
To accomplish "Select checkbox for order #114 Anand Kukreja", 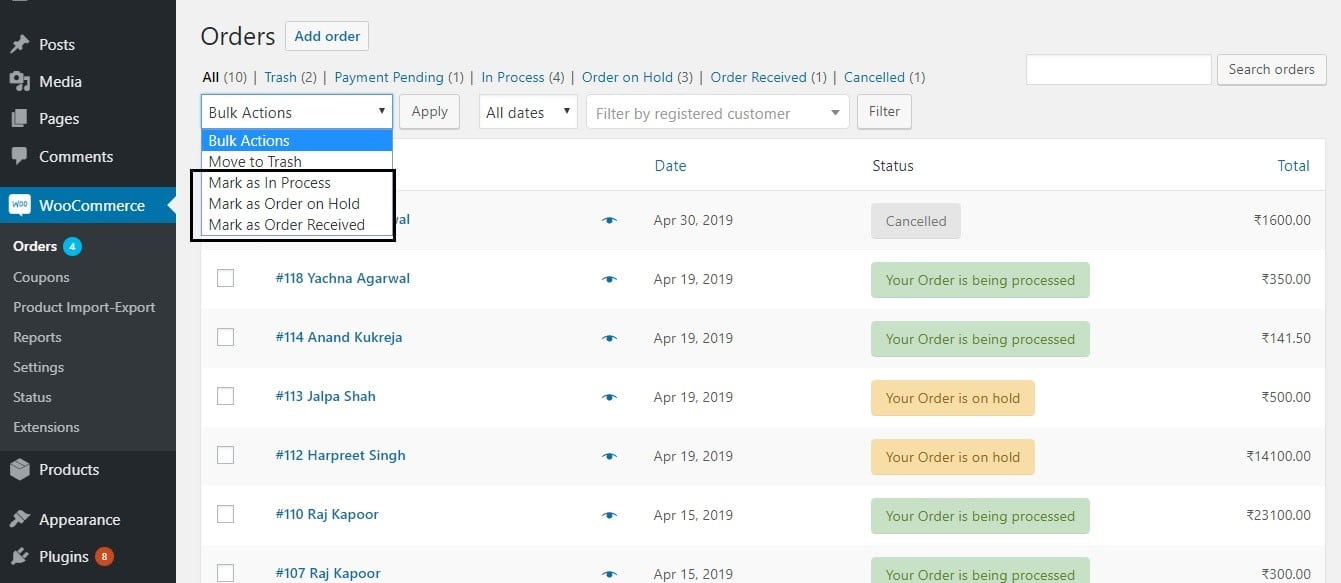I will coord(225,337).
